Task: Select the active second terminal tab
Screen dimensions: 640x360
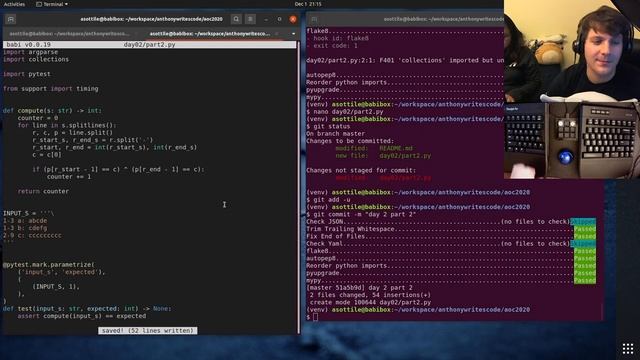Action: coord(210,33)
